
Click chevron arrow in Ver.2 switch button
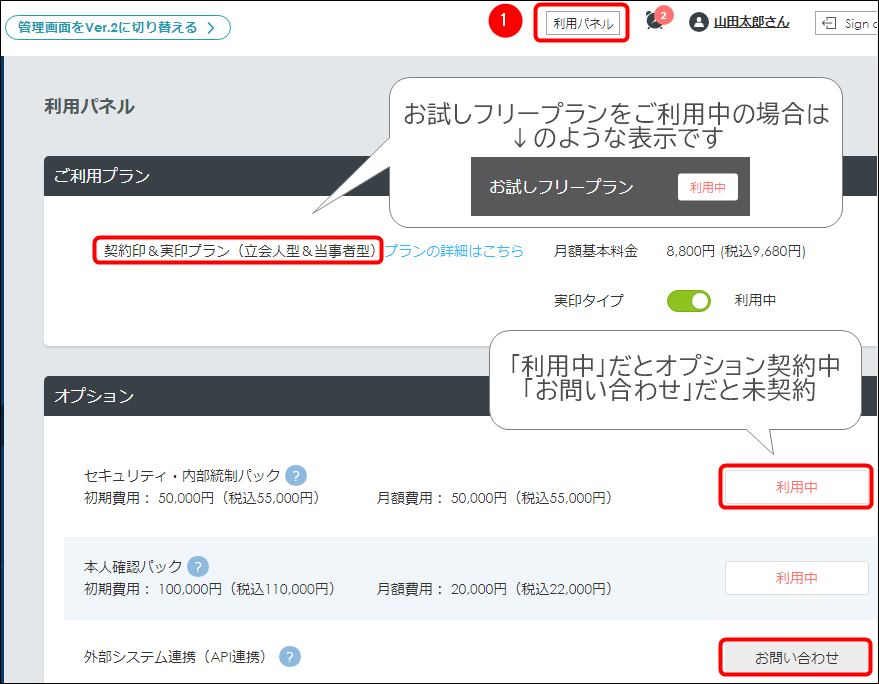(211, 27)
